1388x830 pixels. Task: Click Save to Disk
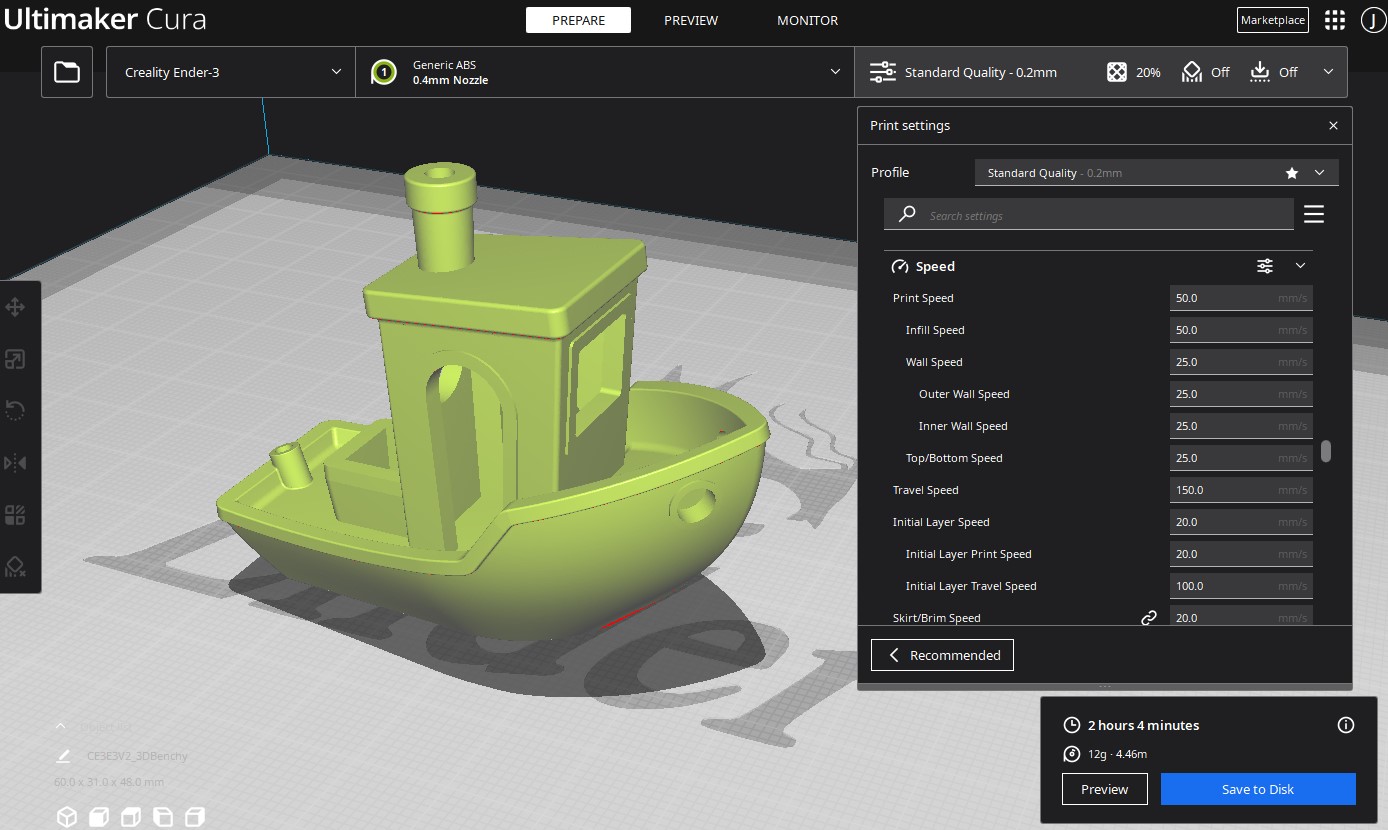[x=1258, y=789]
